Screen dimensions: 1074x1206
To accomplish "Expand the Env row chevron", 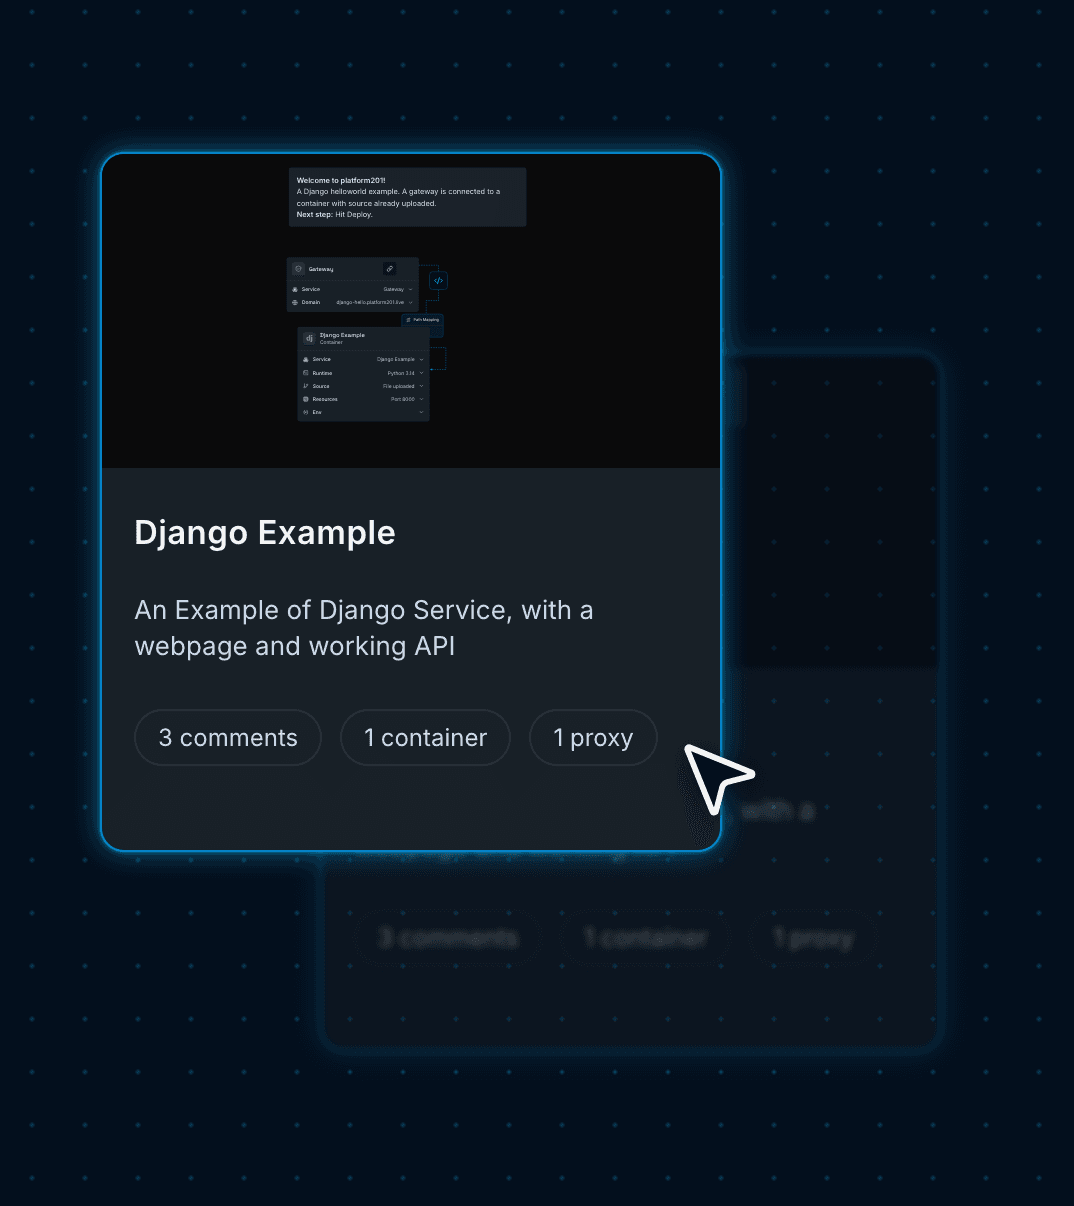I will [x=421, y=412].
